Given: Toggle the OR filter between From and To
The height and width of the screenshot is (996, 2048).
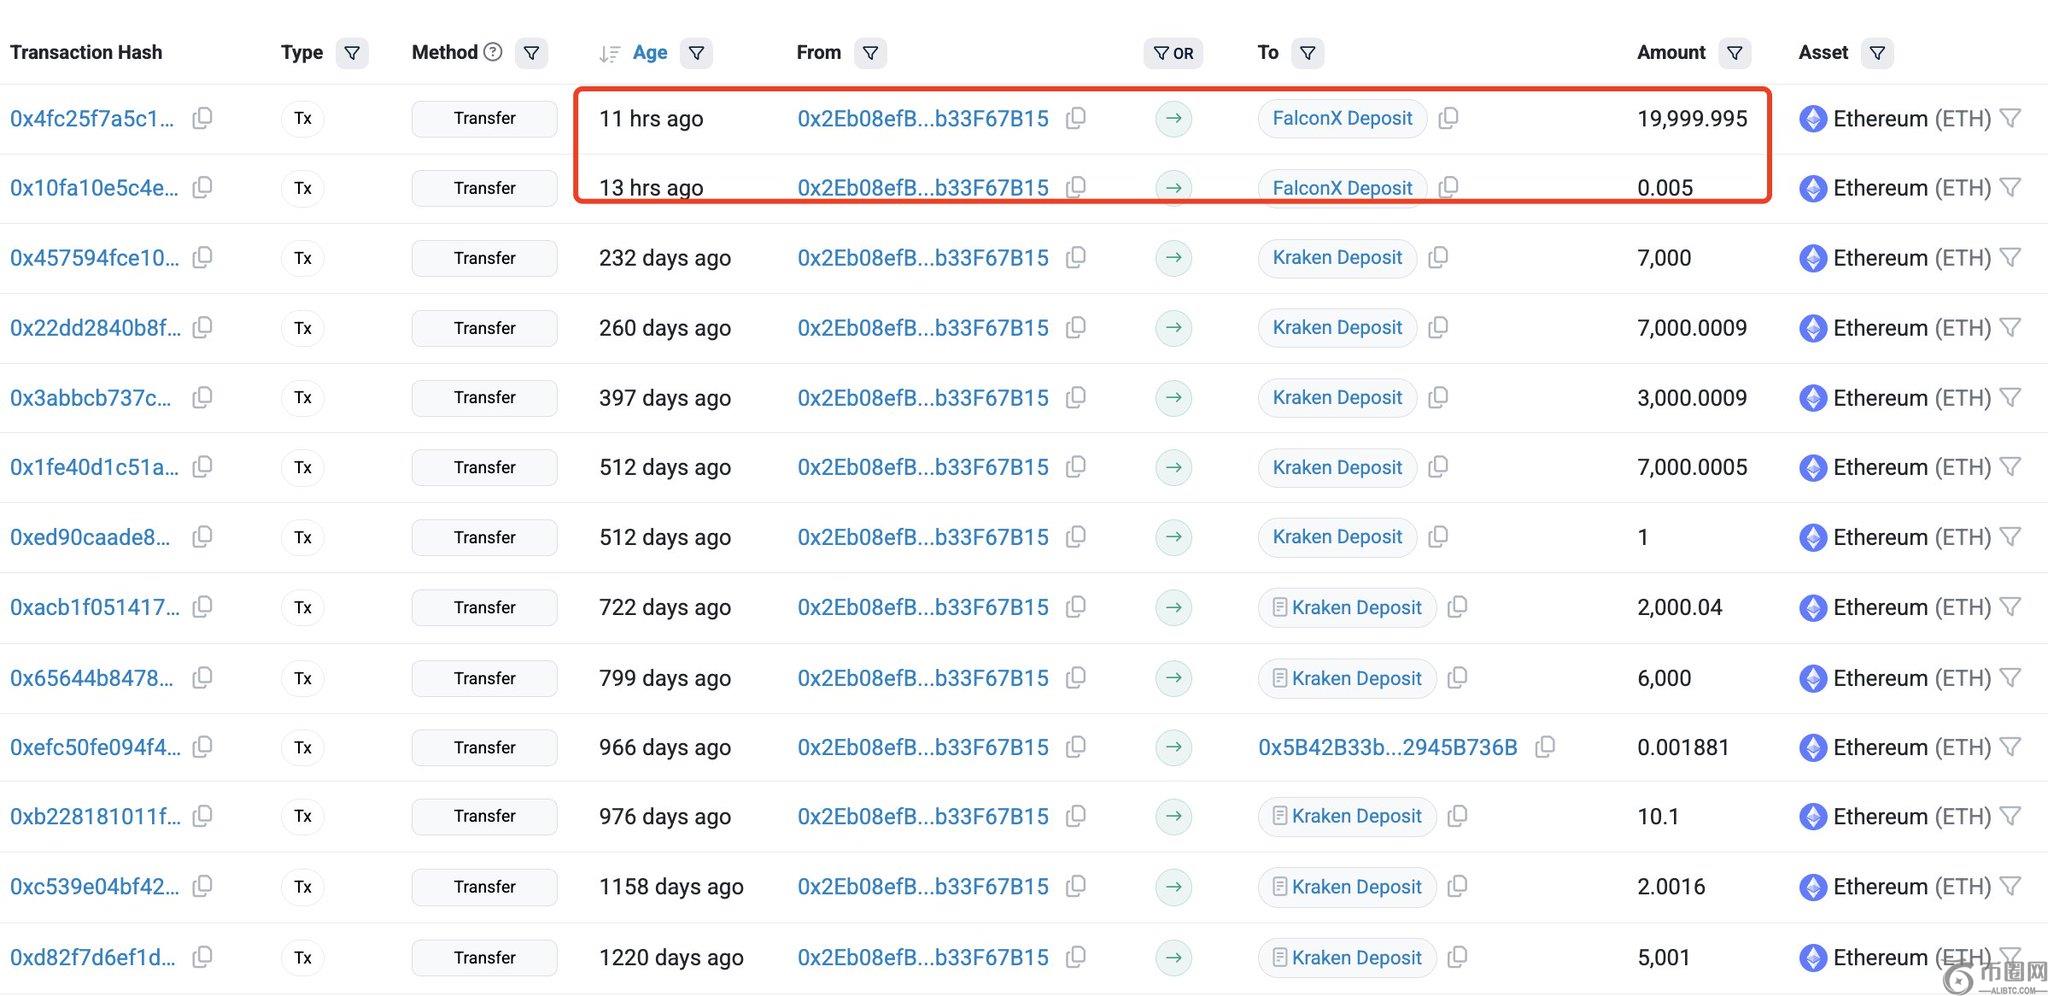Looking at the screenshot, I should (x=1173, y=53).
